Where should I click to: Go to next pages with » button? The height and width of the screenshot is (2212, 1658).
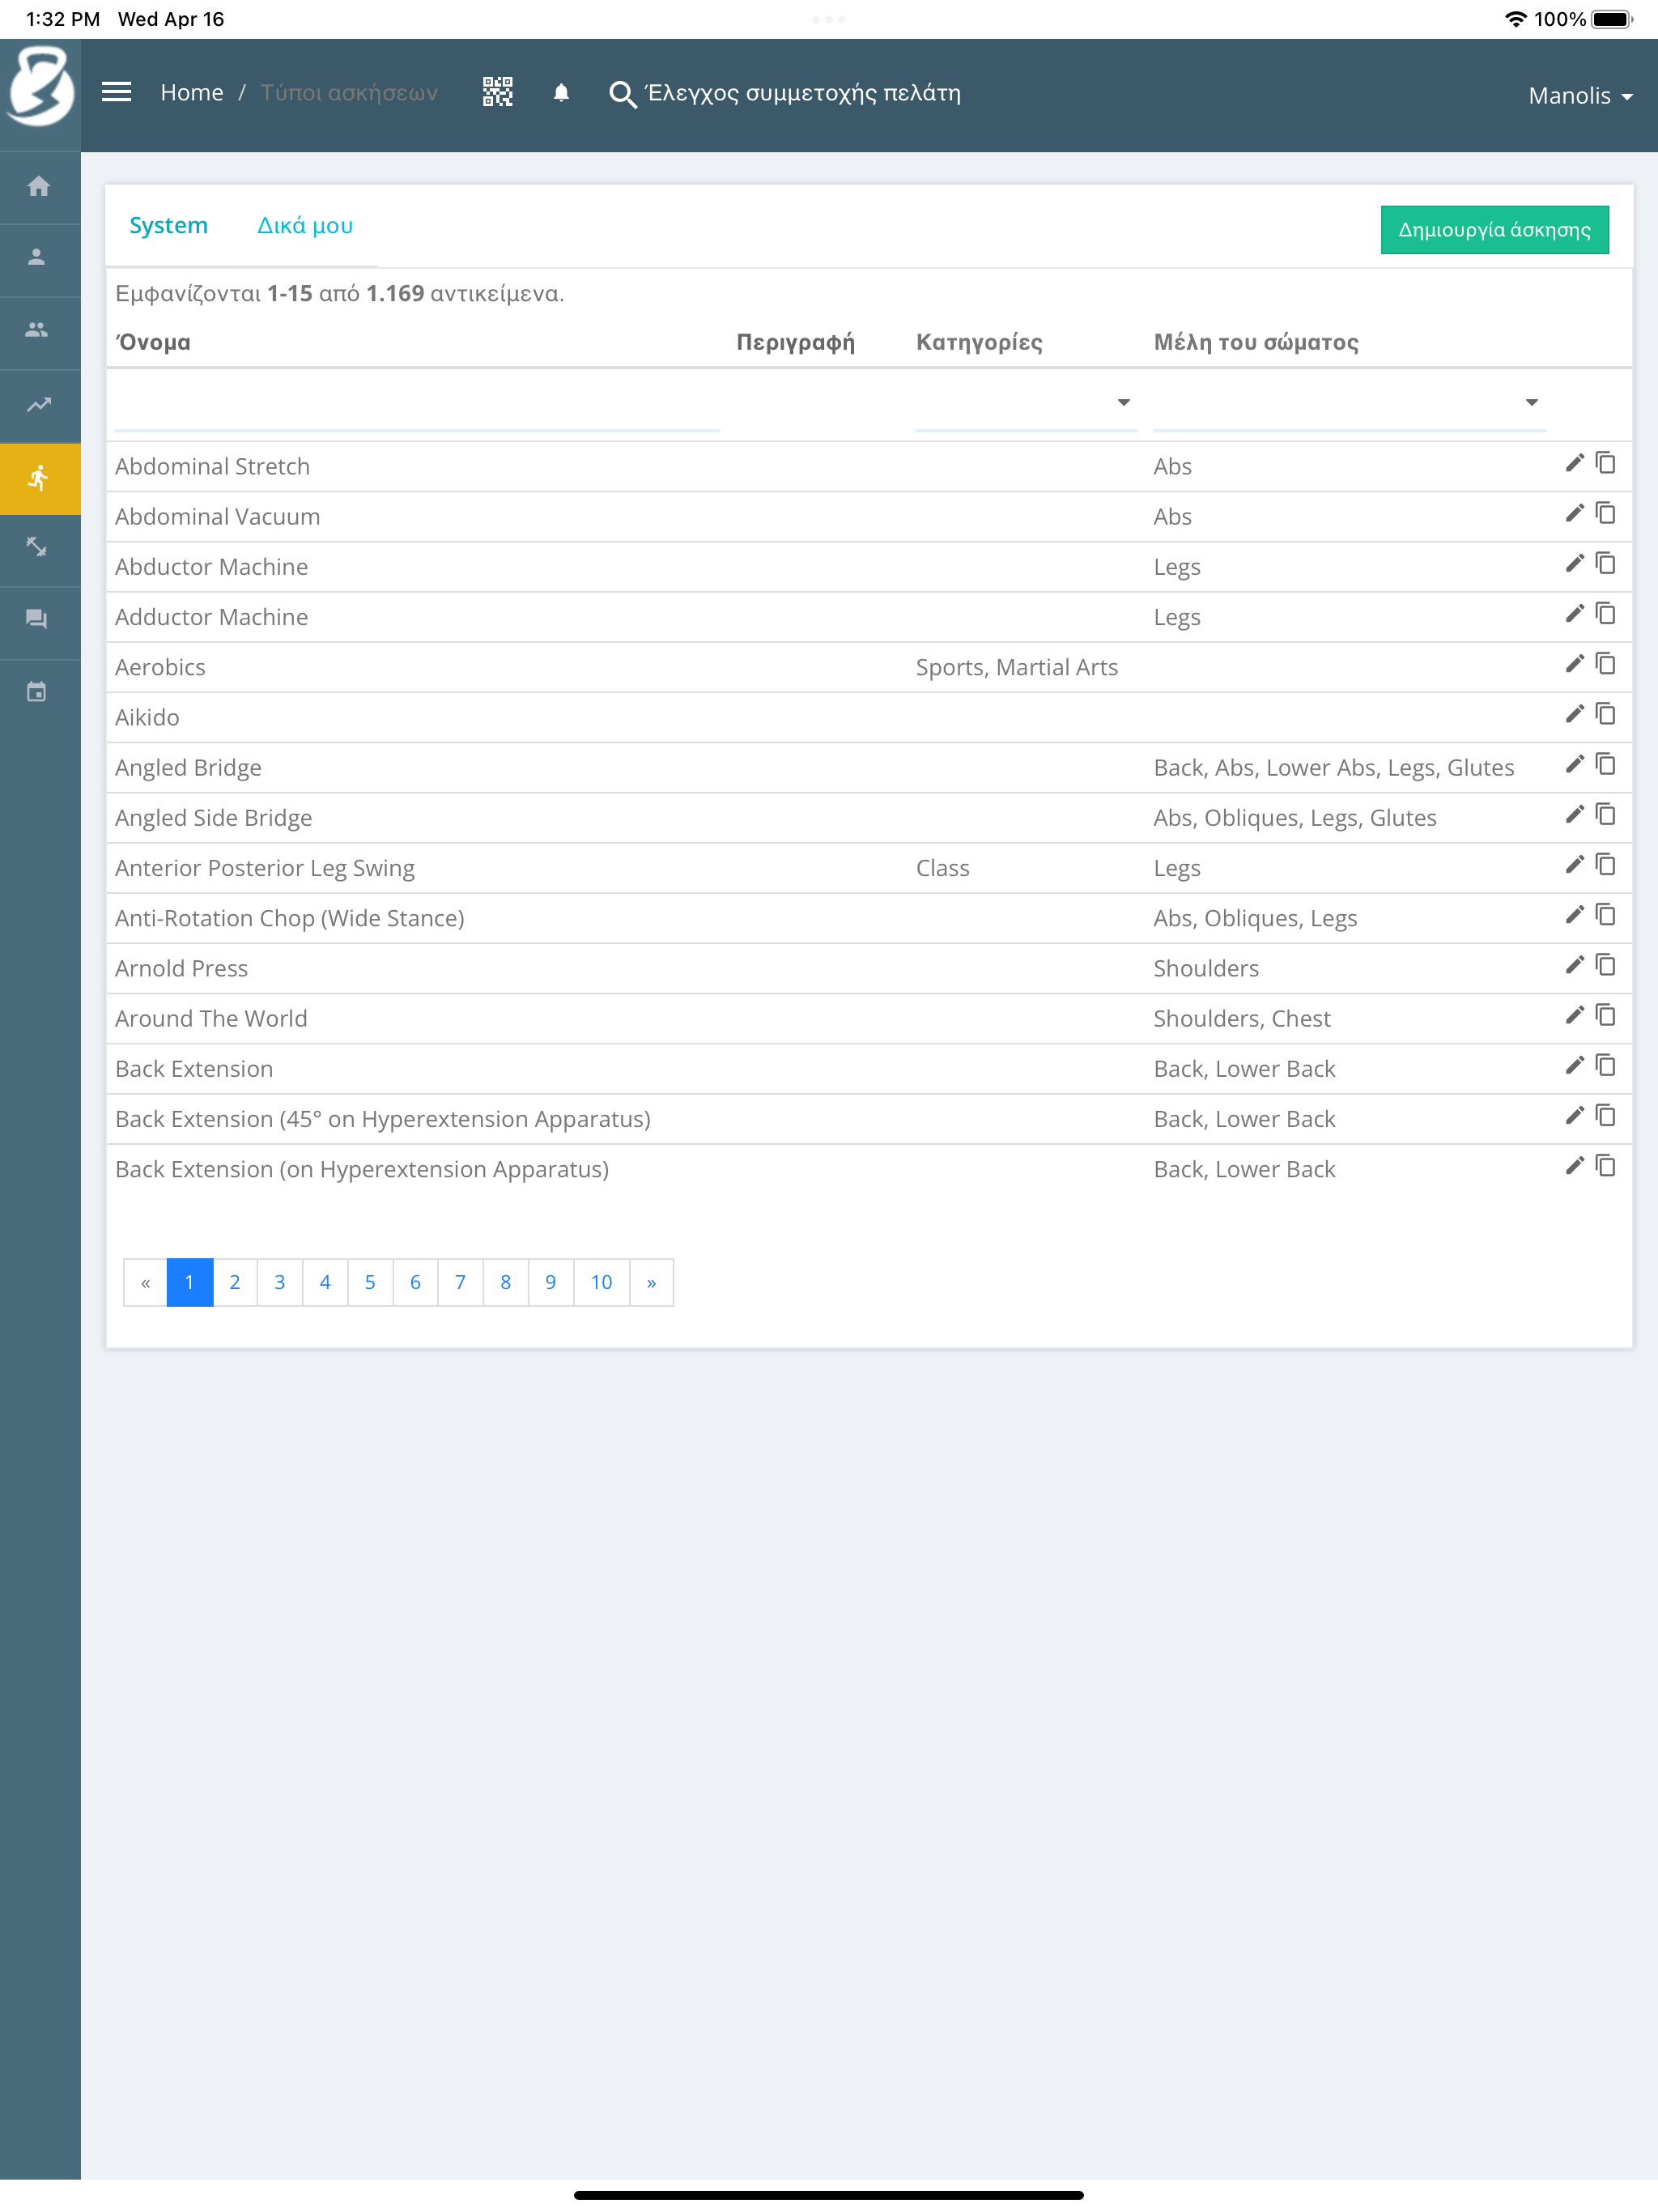[651, 1282]
